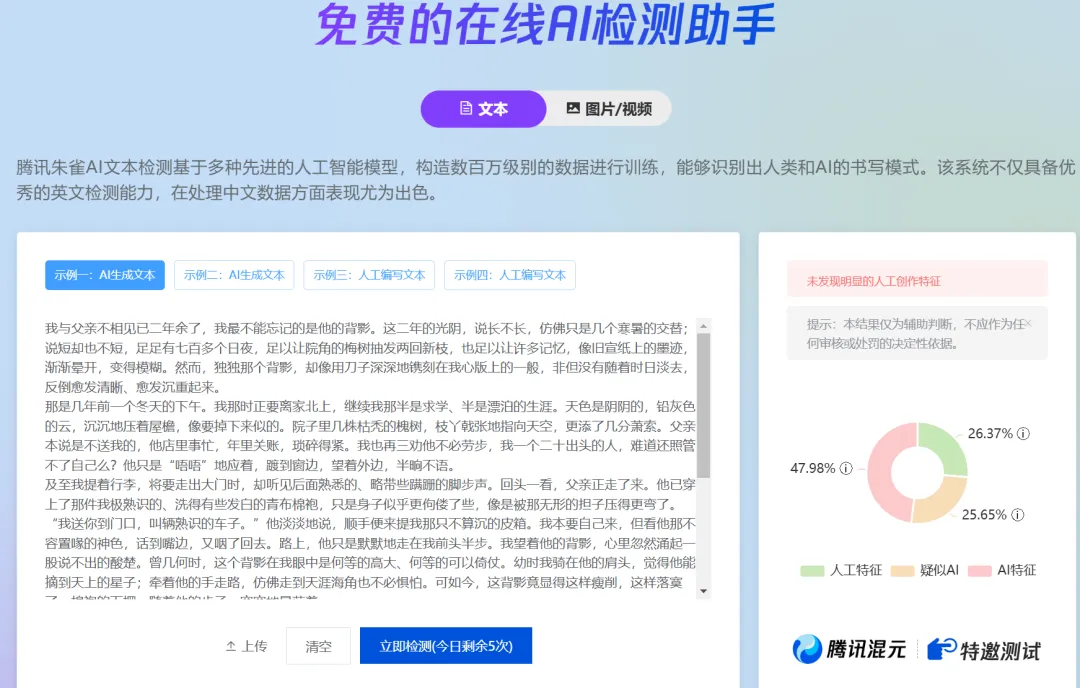Image resolution: width=1080 pixels, height=688 pixels.
Task: Open 示例二：AI生成文本 sample
Action: pyautogui.click(x=234, y=275)
